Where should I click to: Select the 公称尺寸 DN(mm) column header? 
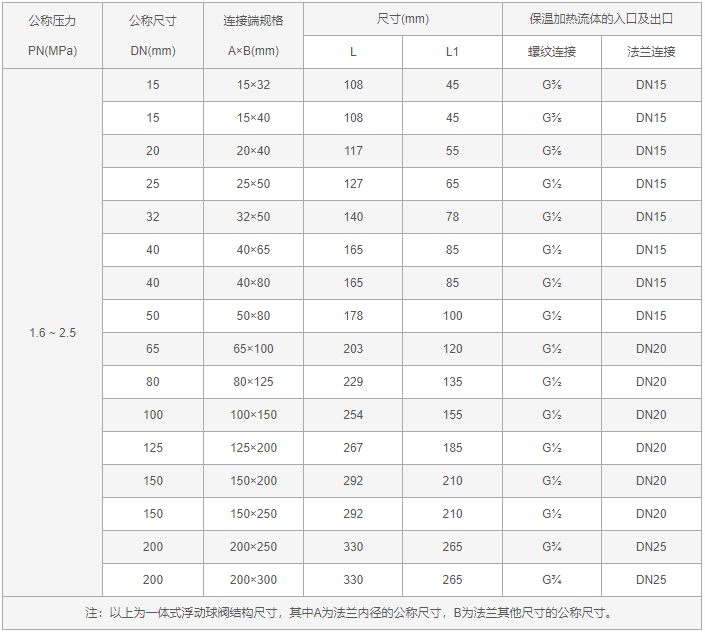pyautogui.click(x=152, y=35)
